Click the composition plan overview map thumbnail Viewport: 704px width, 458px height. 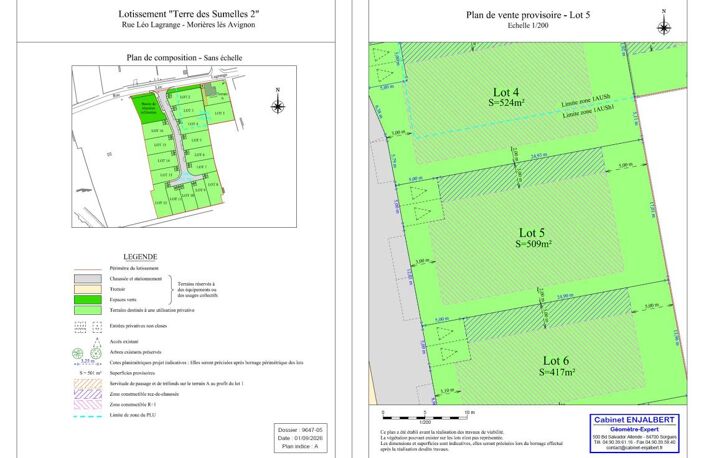[x=184, y=146]
